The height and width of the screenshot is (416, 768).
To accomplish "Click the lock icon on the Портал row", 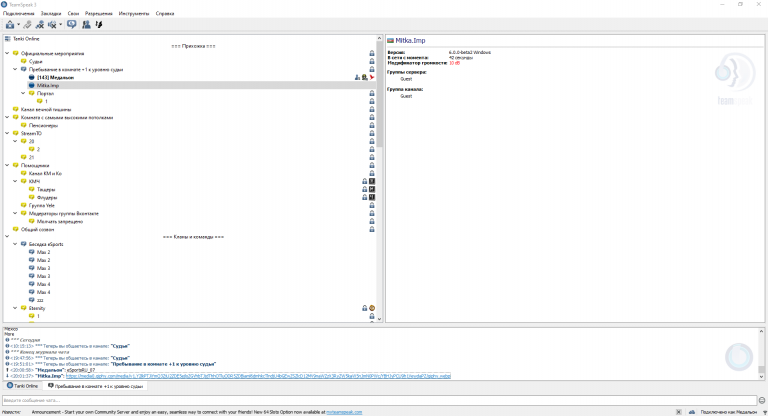I will click(372, 93).
